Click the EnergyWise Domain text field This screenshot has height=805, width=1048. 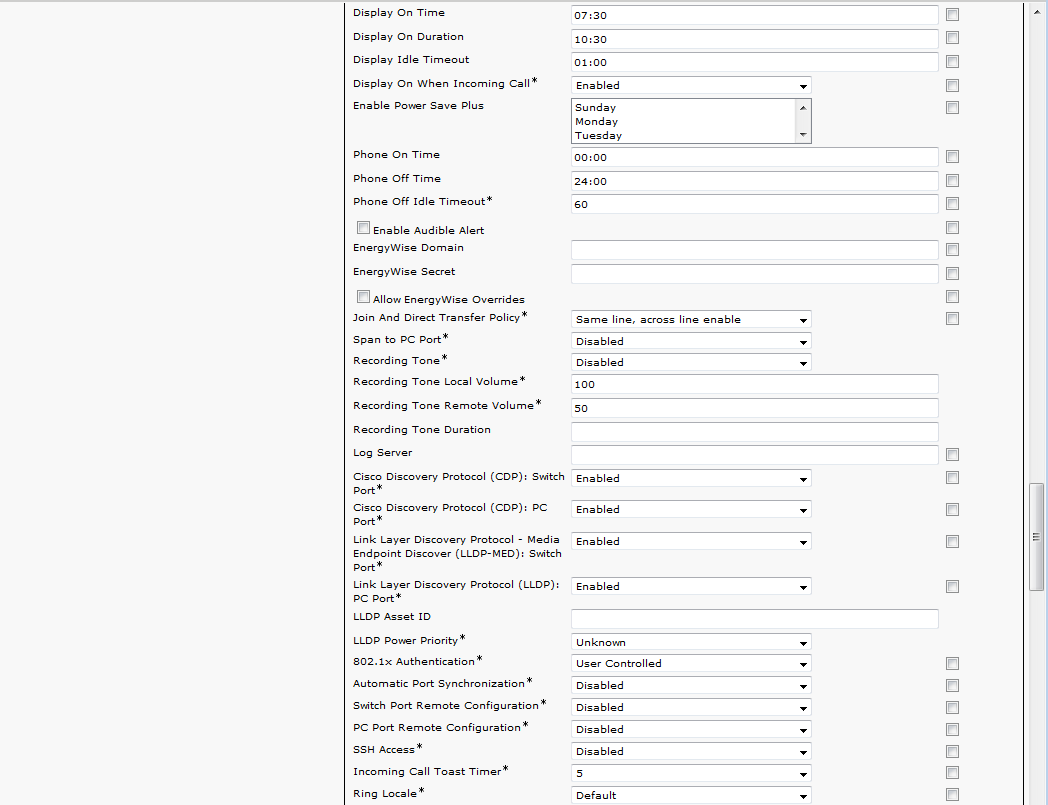754,250
